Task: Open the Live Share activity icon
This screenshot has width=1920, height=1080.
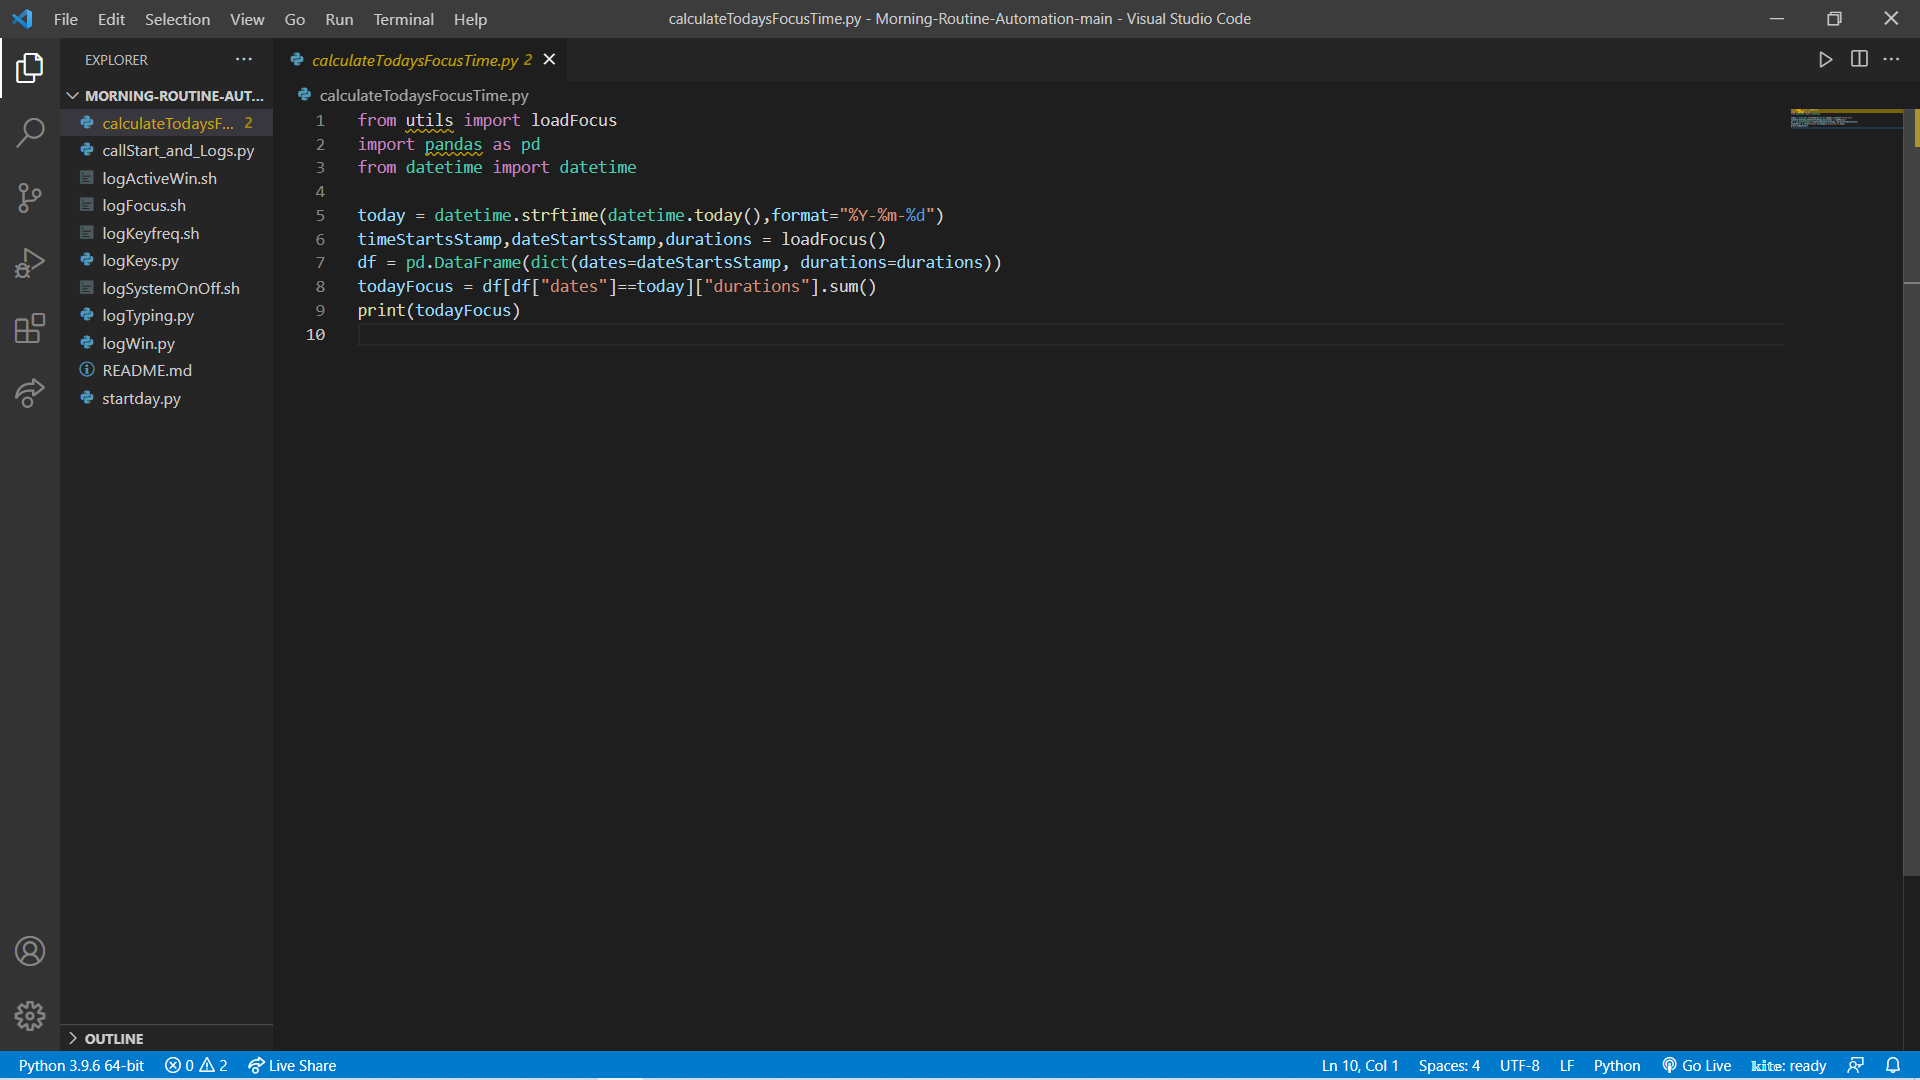Action: click(30, 393)
